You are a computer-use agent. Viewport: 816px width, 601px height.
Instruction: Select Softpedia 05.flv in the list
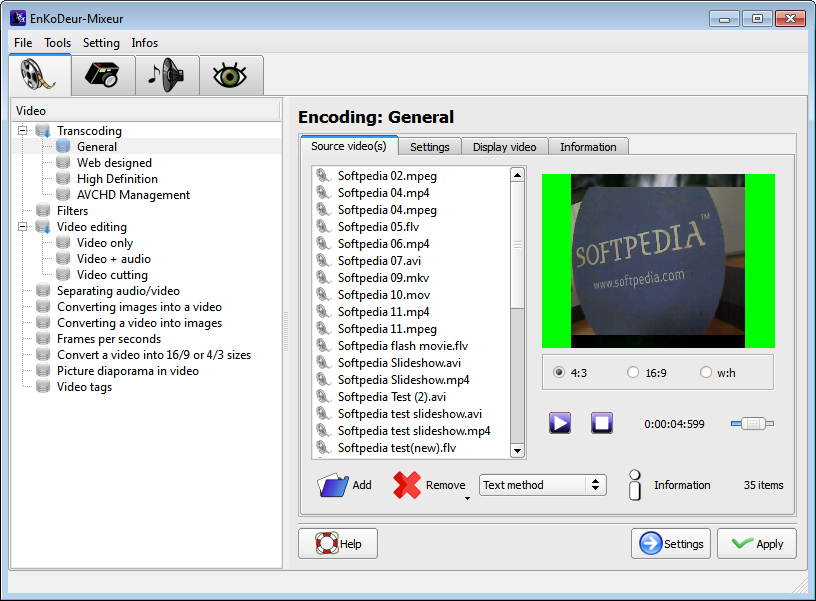click(378, 227)
